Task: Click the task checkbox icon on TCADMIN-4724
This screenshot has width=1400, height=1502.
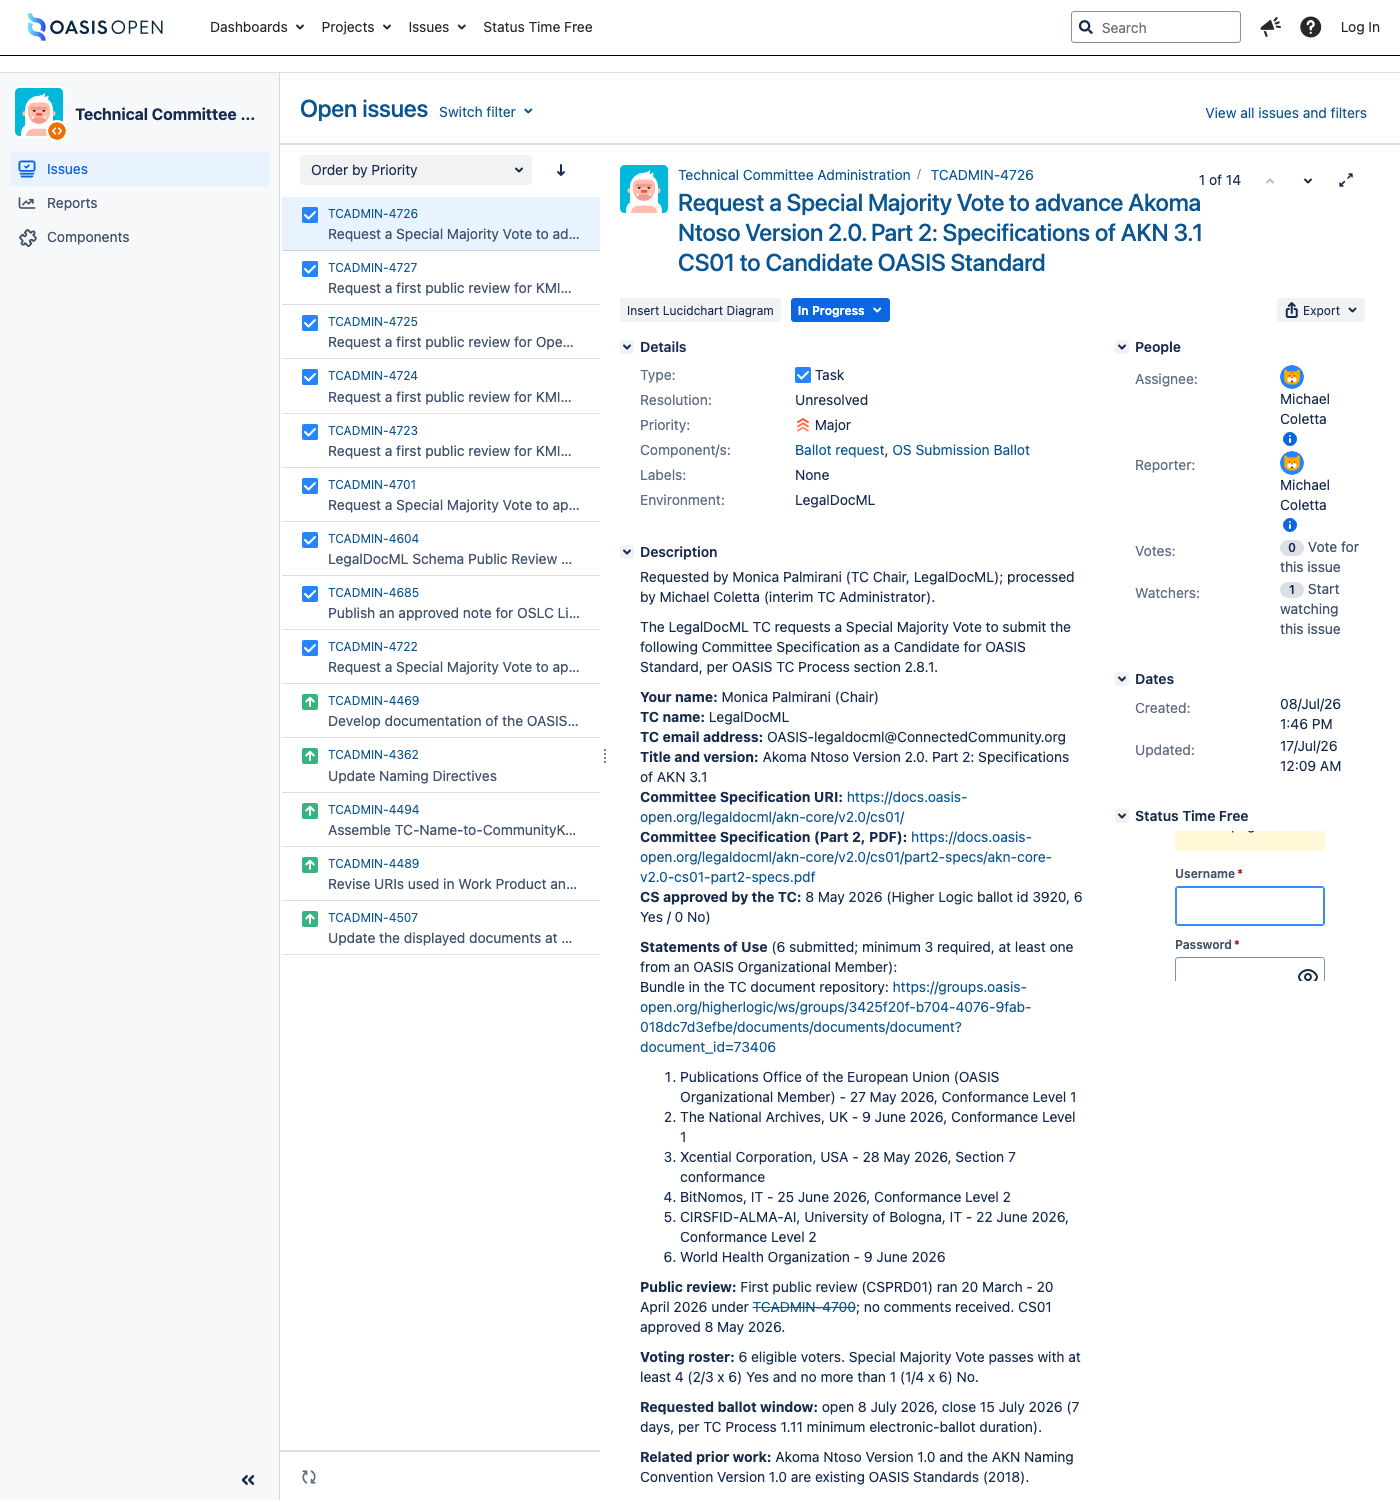Action: (310, 377)
